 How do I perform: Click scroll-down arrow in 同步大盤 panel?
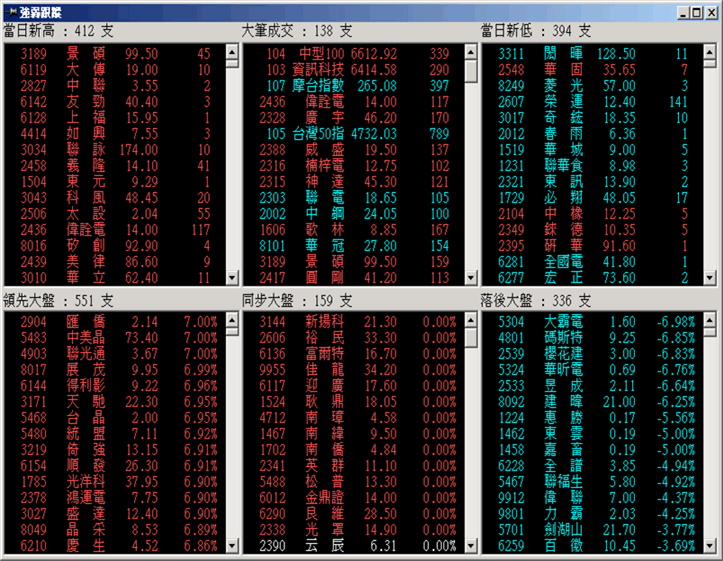click(471, 546)
